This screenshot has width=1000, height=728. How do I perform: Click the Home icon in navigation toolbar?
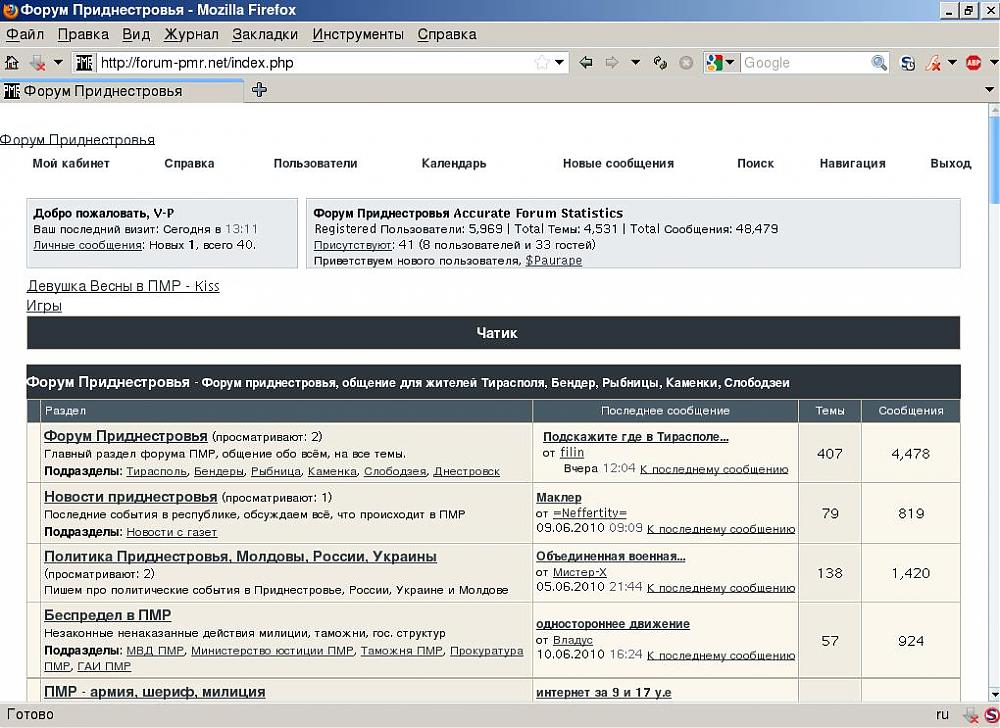pyautogui.click(x=12, y=62)
